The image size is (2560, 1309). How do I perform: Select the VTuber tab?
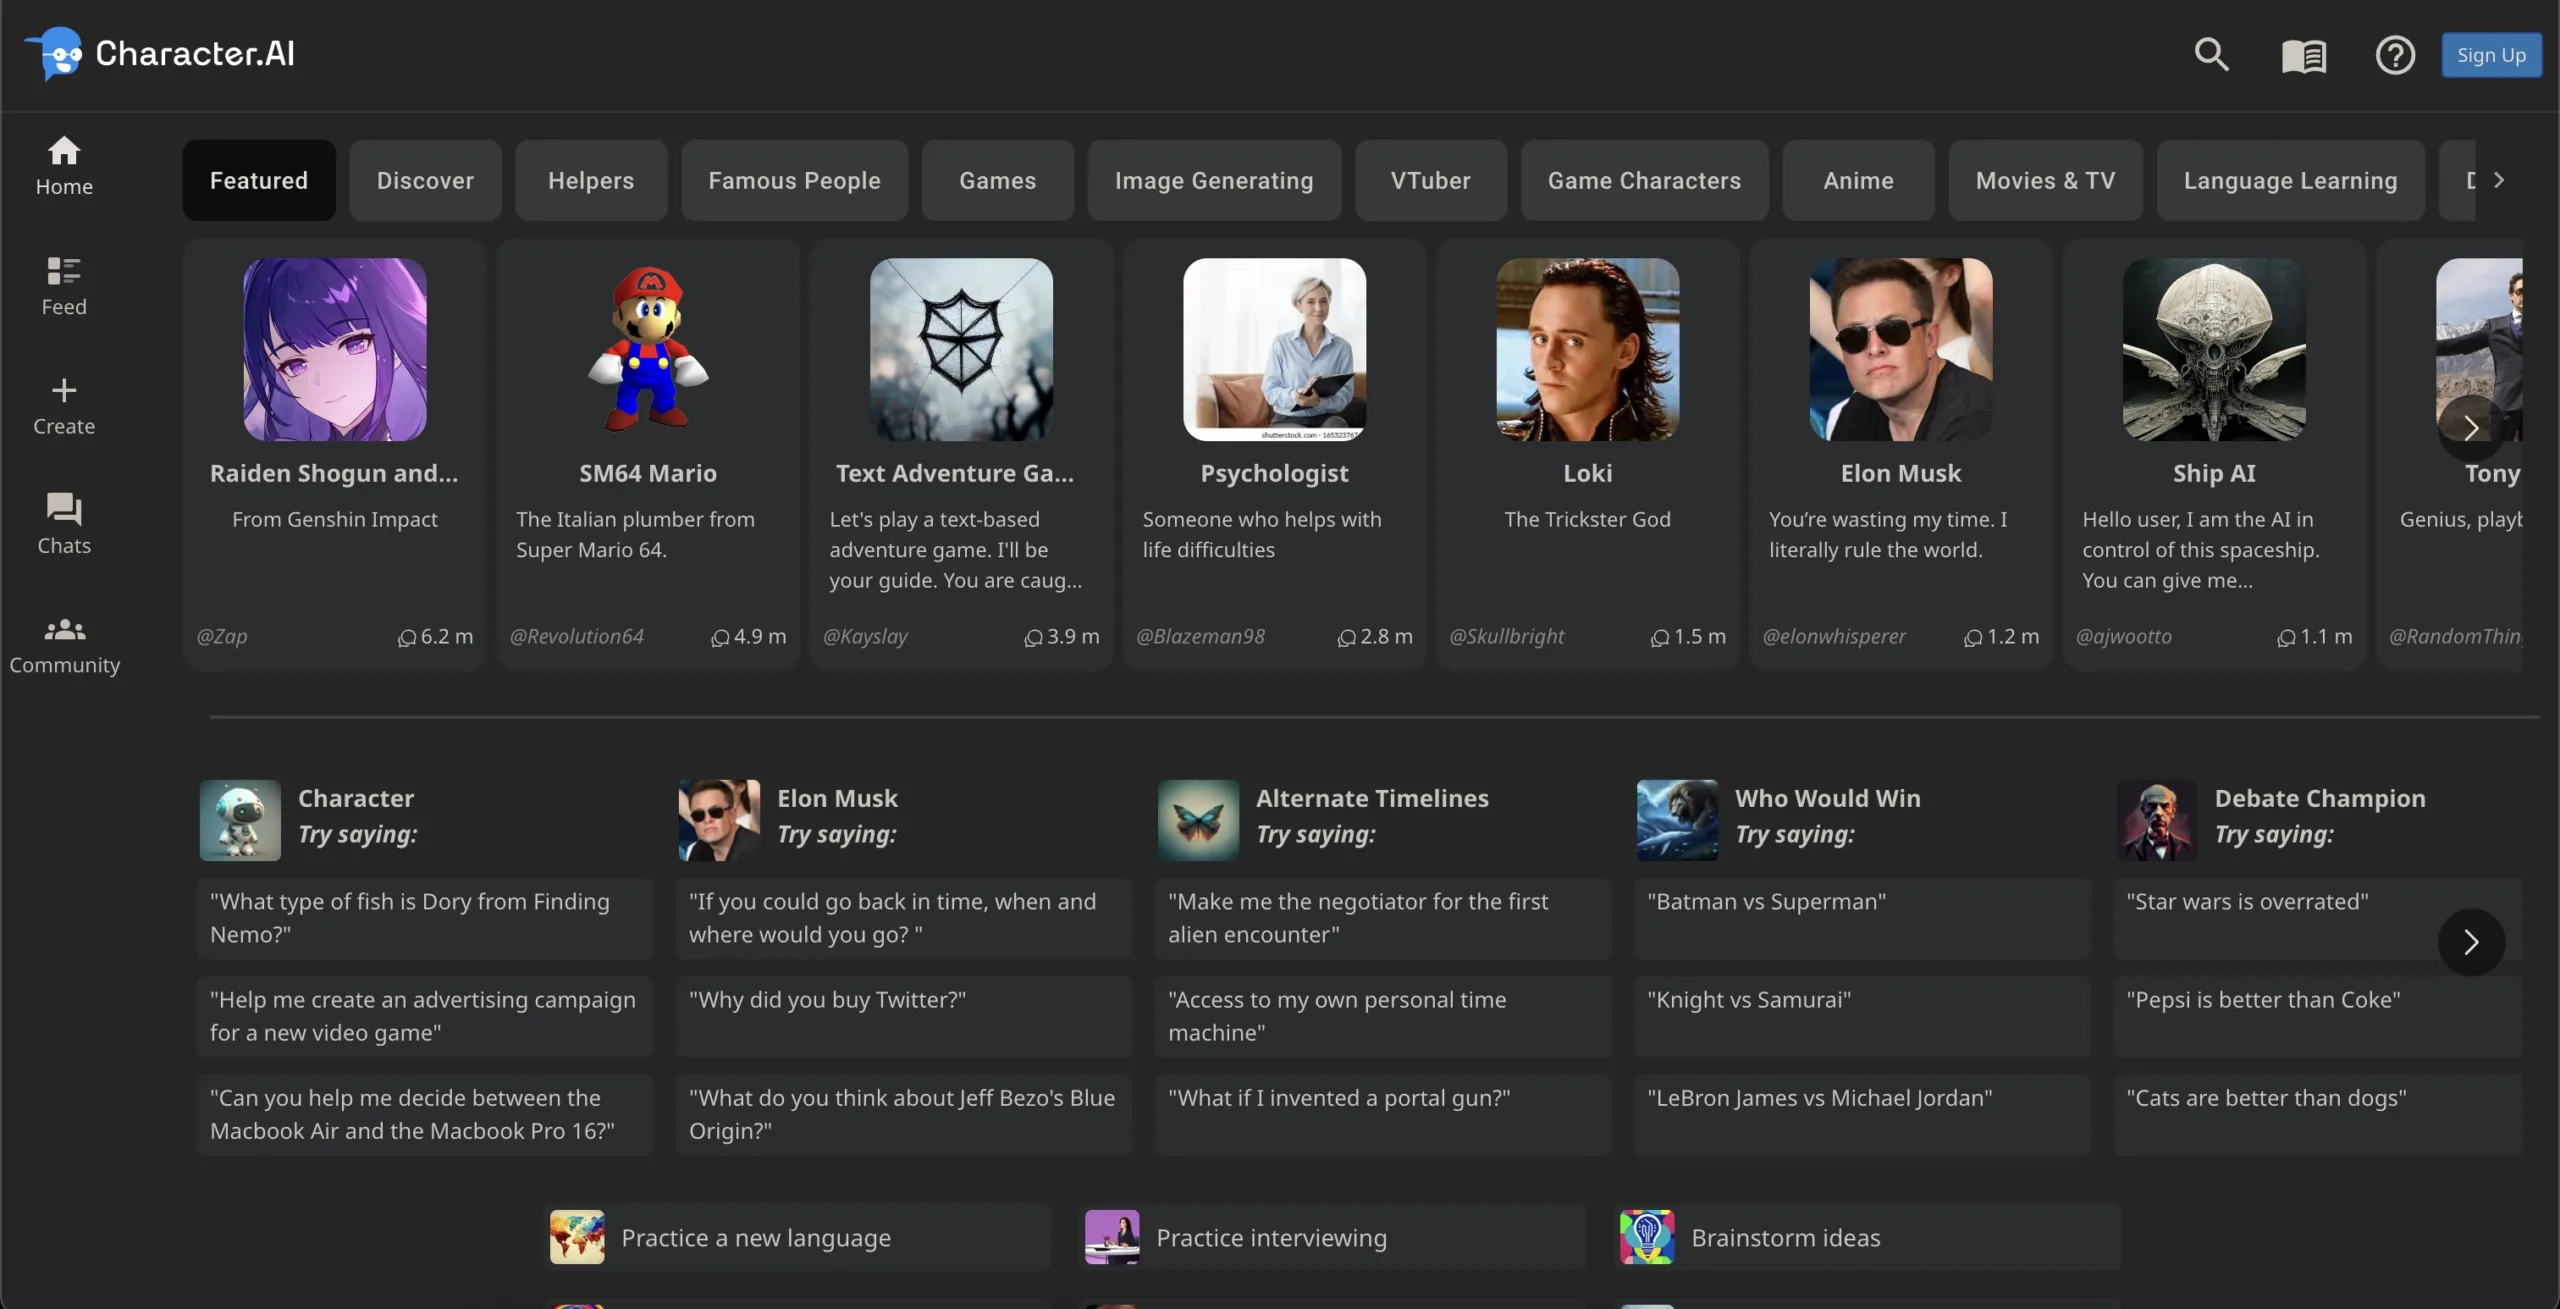coord(1430,180)
